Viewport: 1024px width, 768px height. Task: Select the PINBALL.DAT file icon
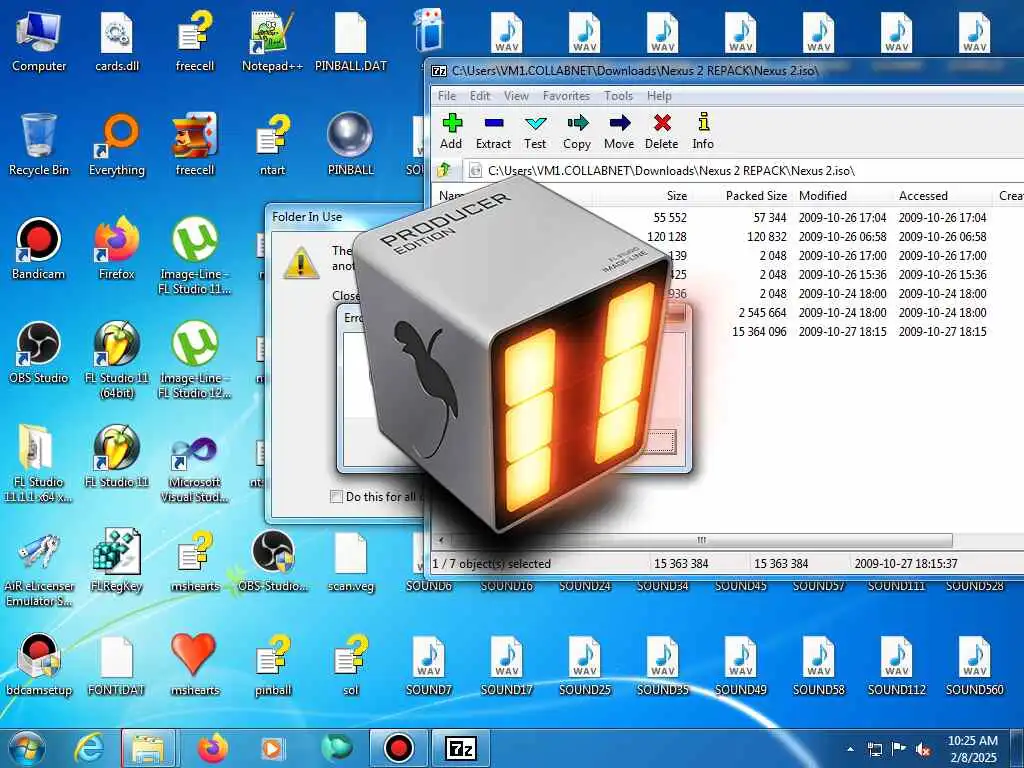(351, 42)
